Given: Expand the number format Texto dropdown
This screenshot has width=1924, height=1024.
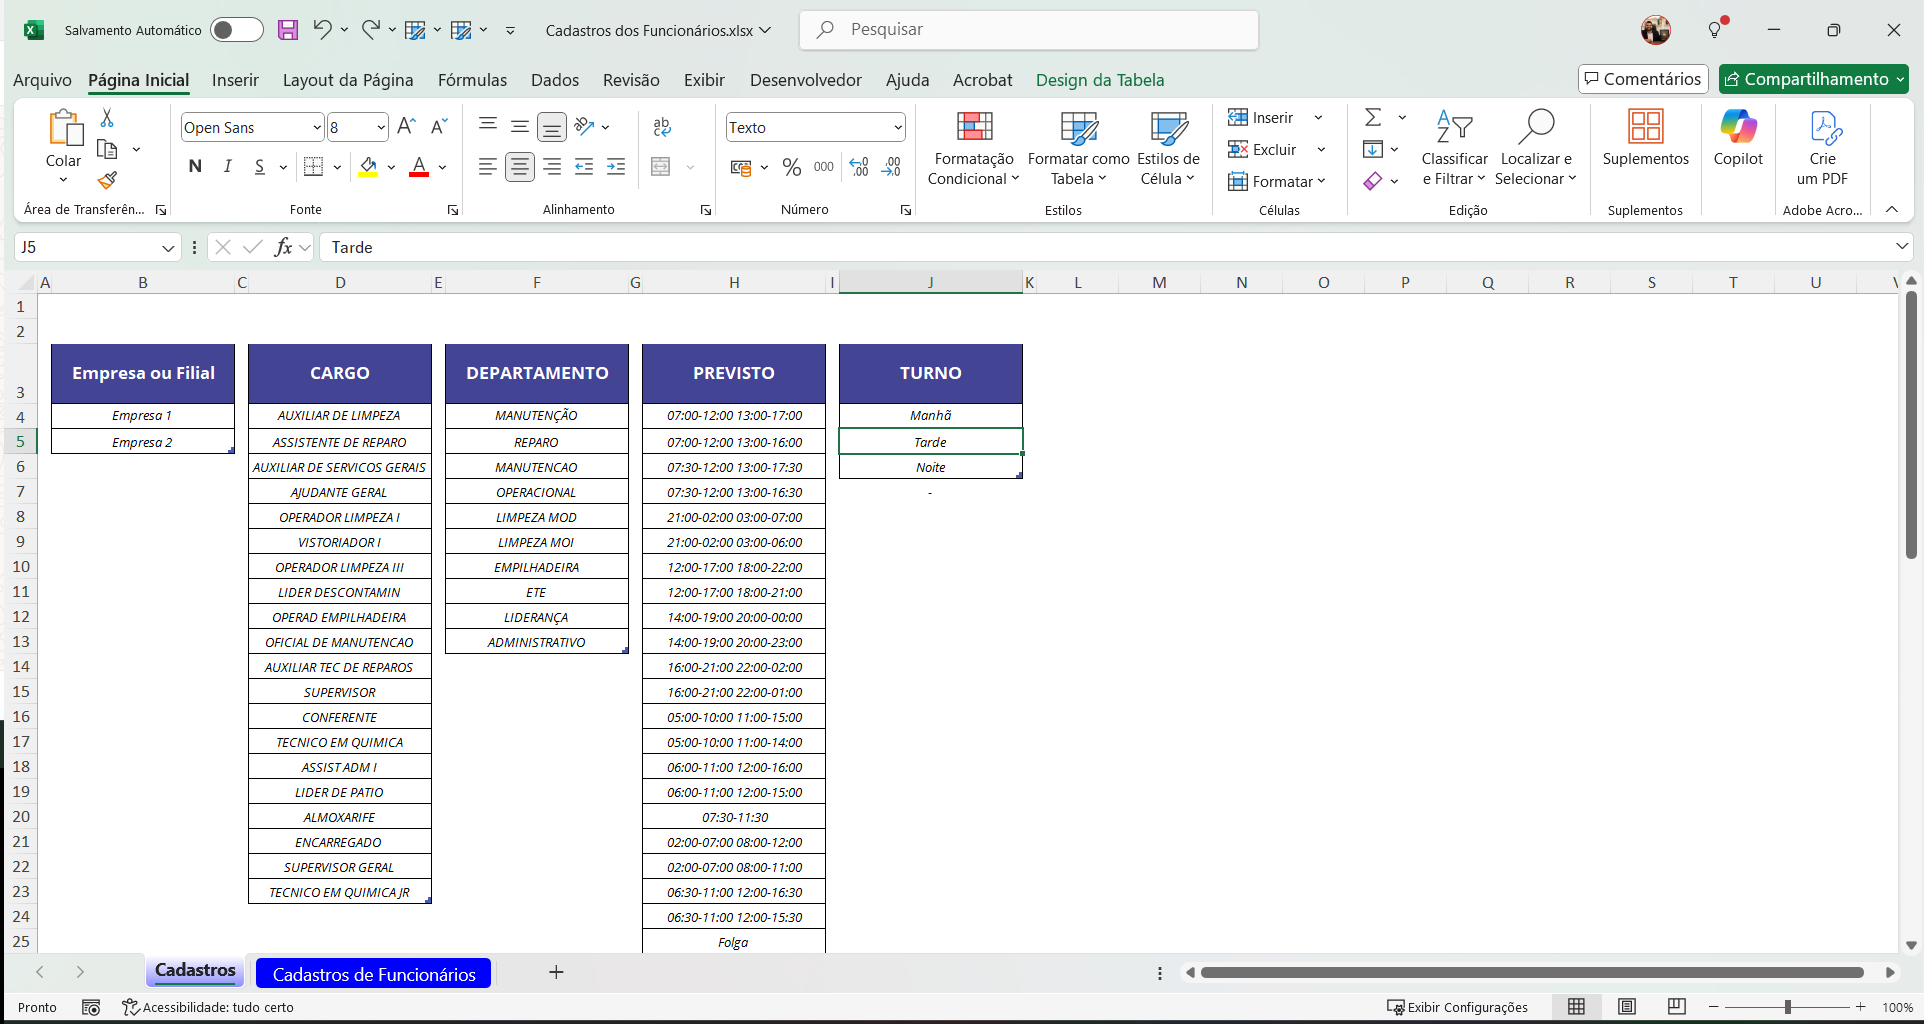Looking at the screenshot, I should (898, 128).
